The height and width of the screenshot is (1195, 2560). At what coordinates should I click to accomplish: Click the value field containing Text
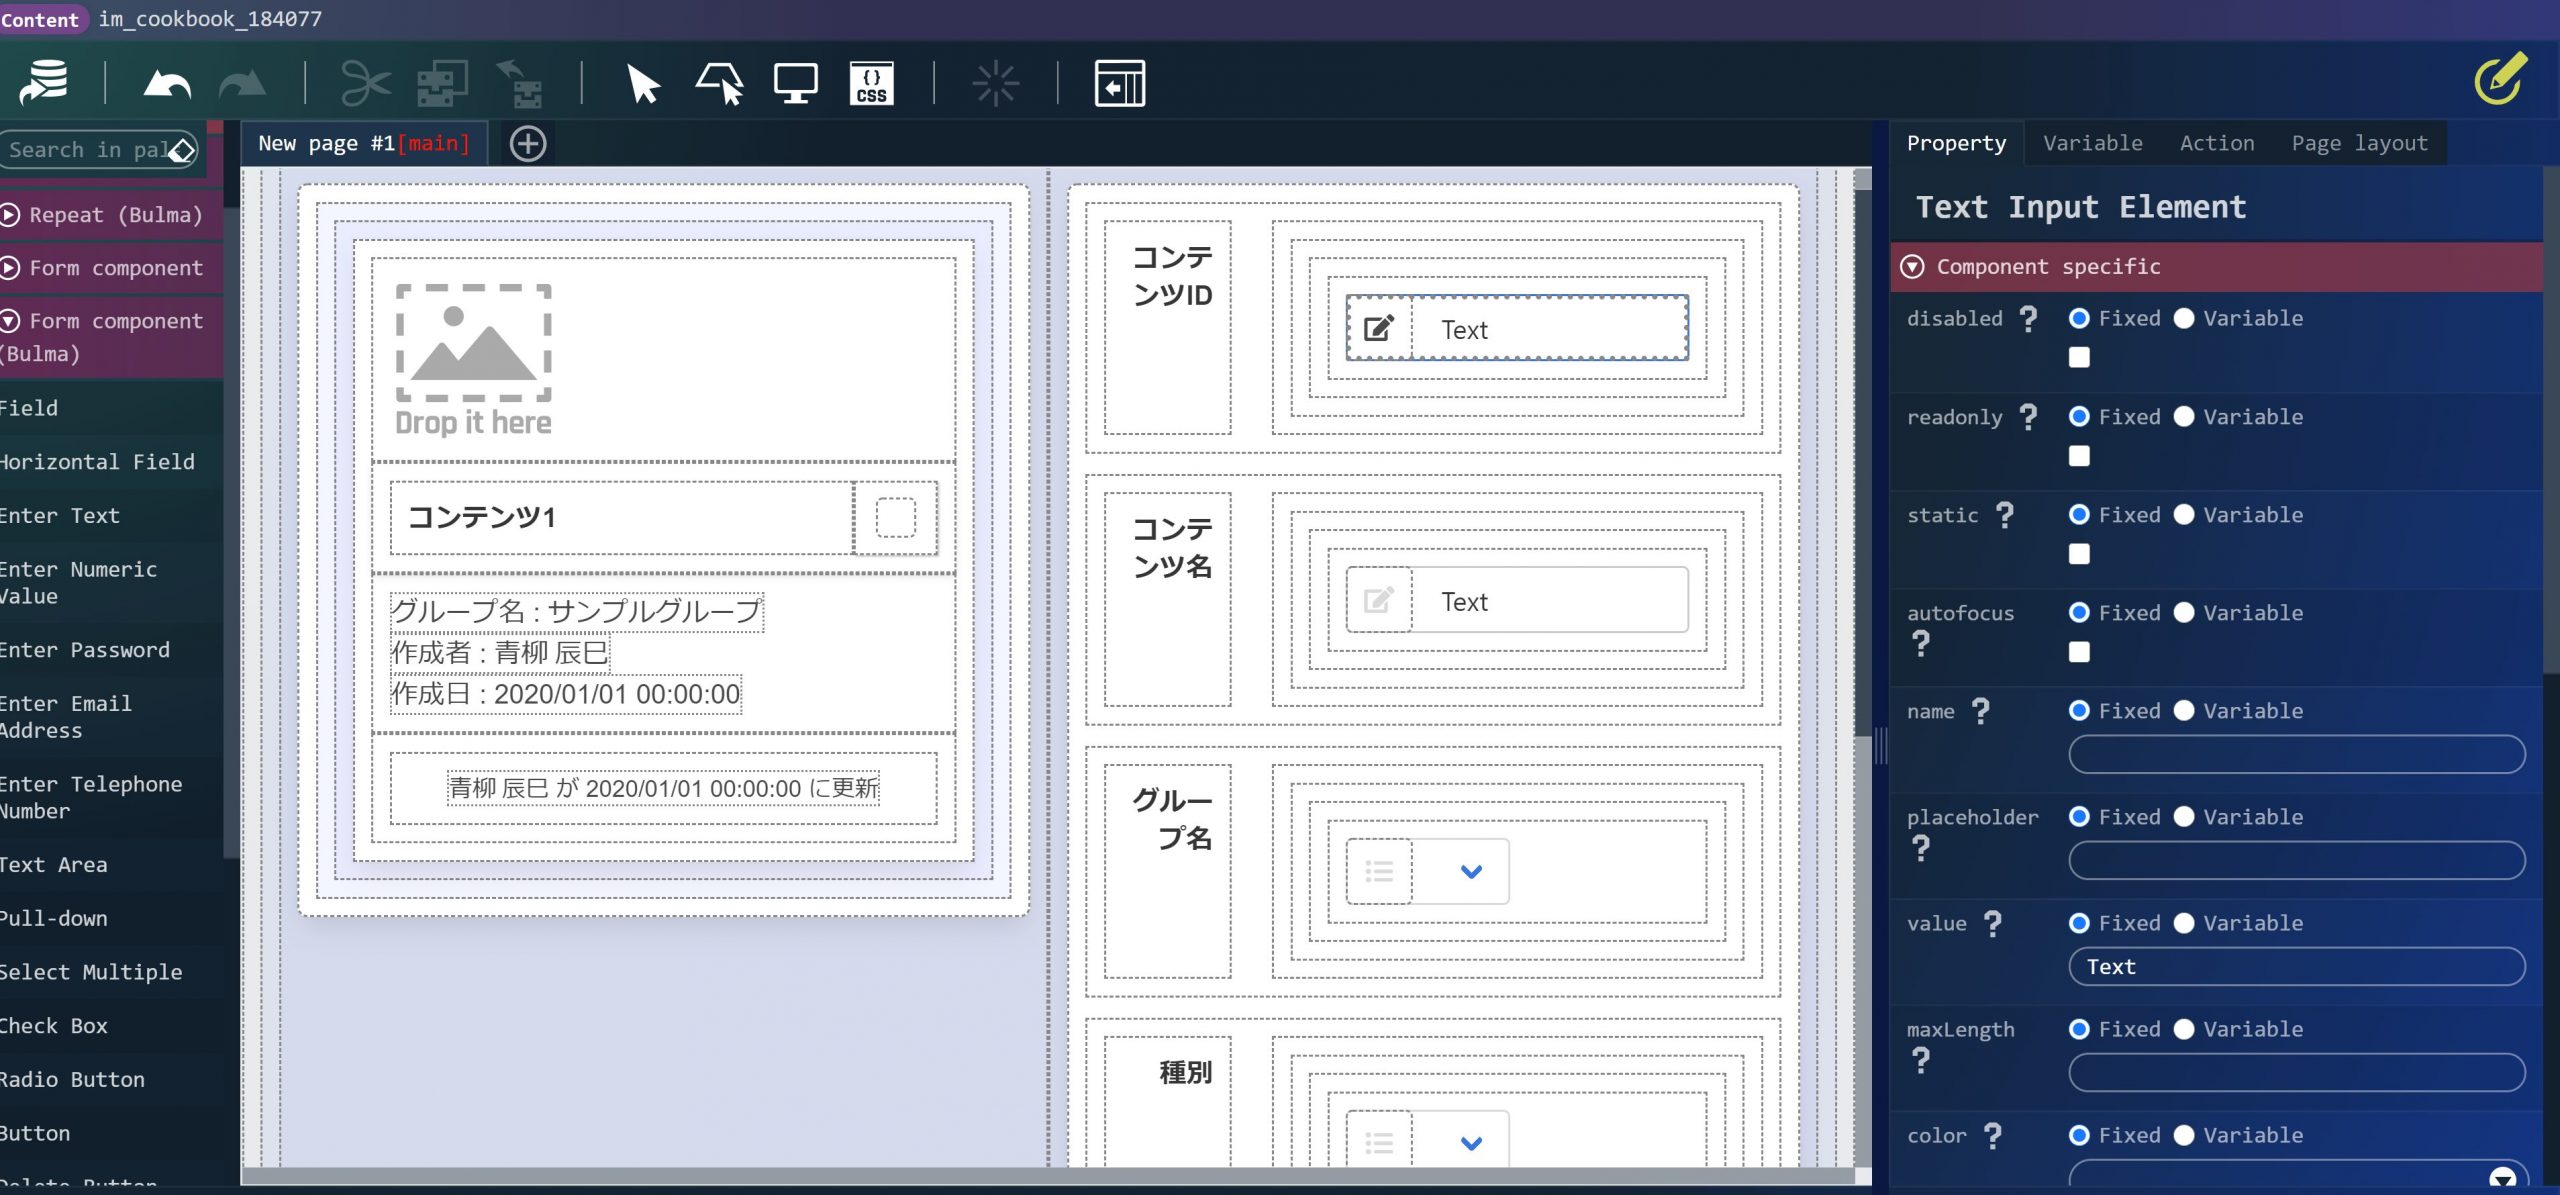click(2296, 967)
